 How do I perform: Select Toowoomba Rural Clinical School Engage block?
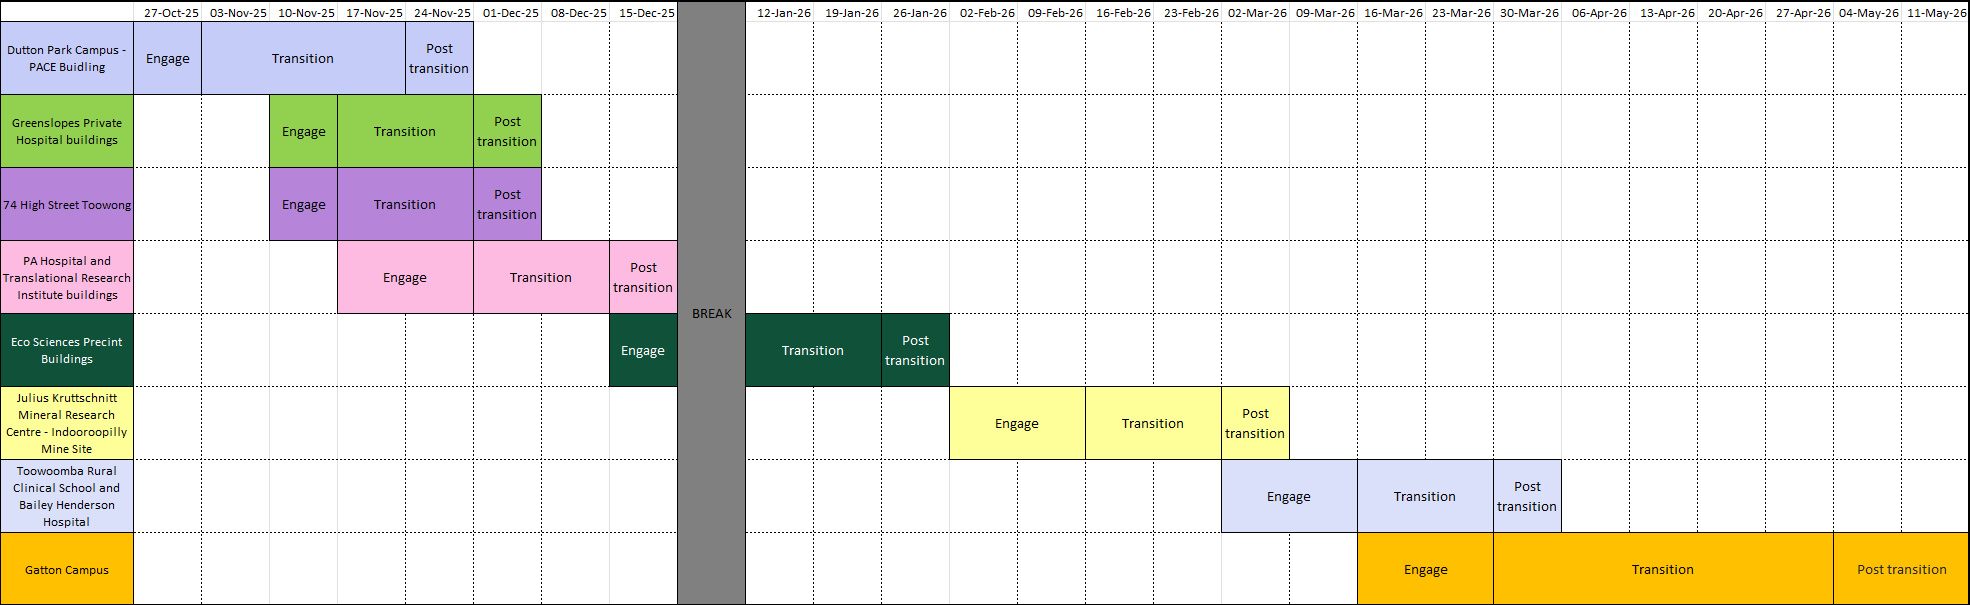tap(1289, 496)
